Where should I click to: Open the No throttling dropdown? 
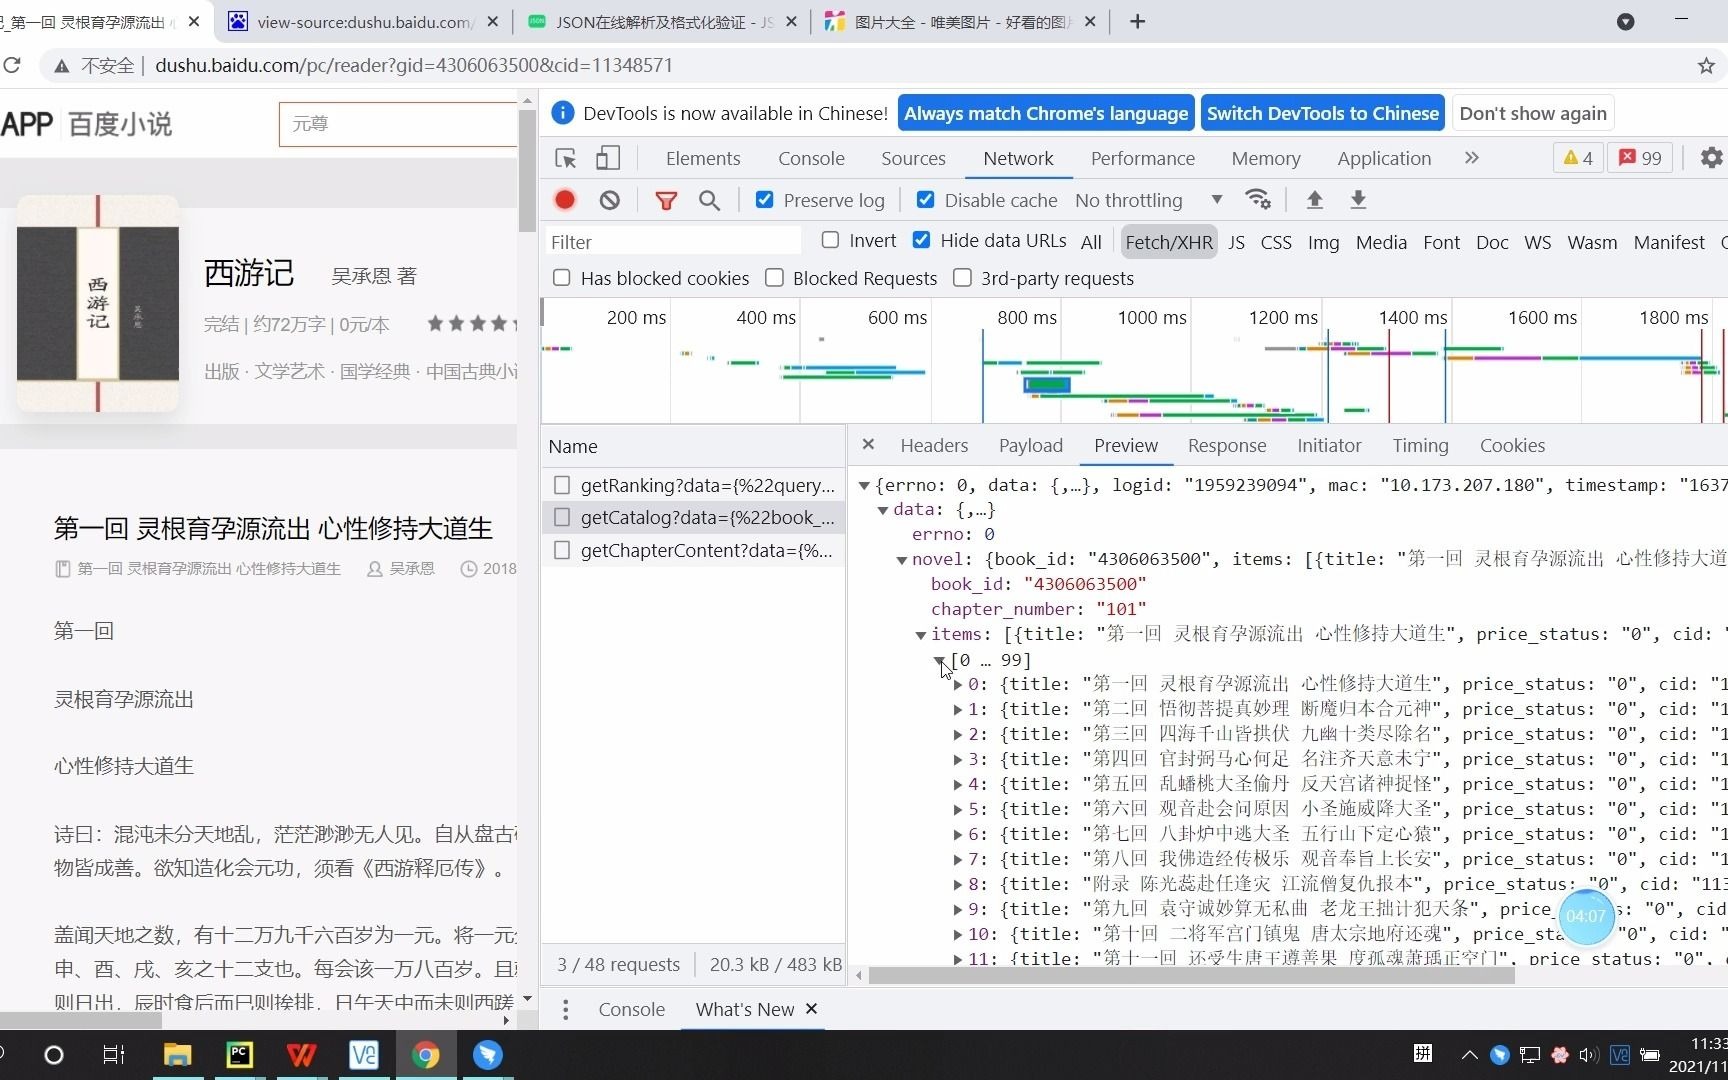coord(1149,200)
